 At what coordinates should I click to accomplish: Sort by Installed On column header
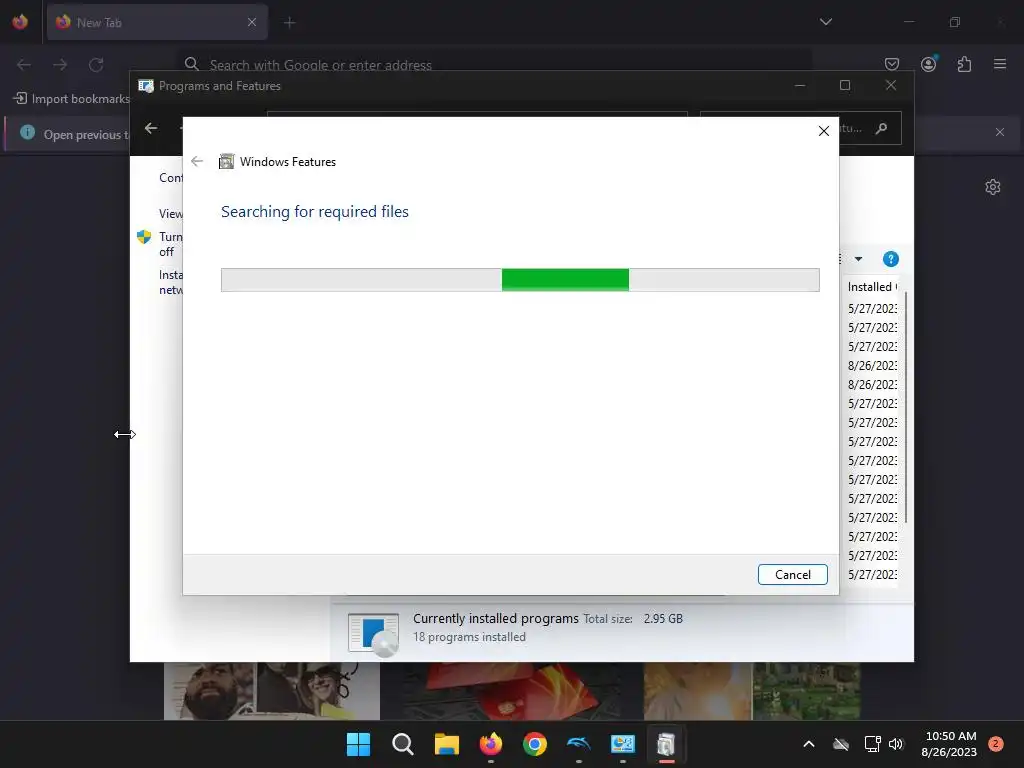pyautogui.click(x=872, y=287)
